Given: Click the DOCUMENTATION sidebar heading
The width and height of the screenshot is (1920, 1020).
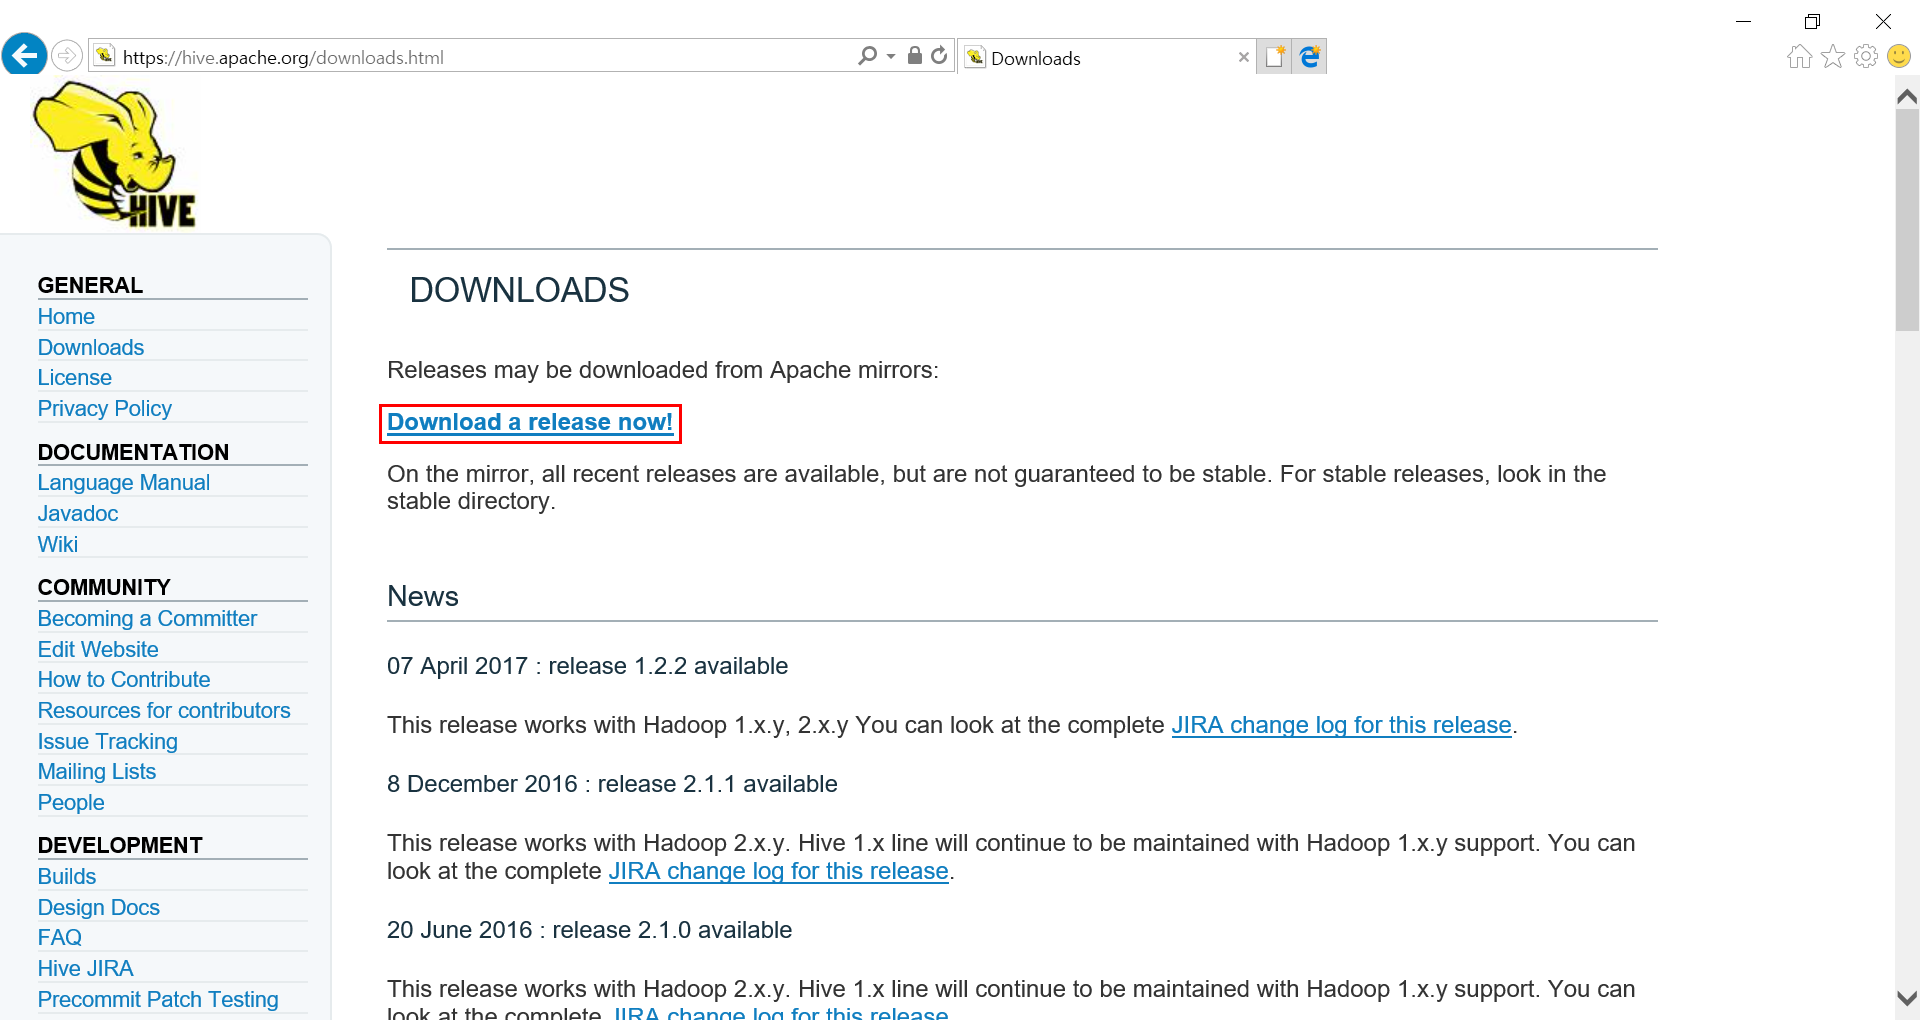Looking at the screenshot, I should (x=133, y=453).
